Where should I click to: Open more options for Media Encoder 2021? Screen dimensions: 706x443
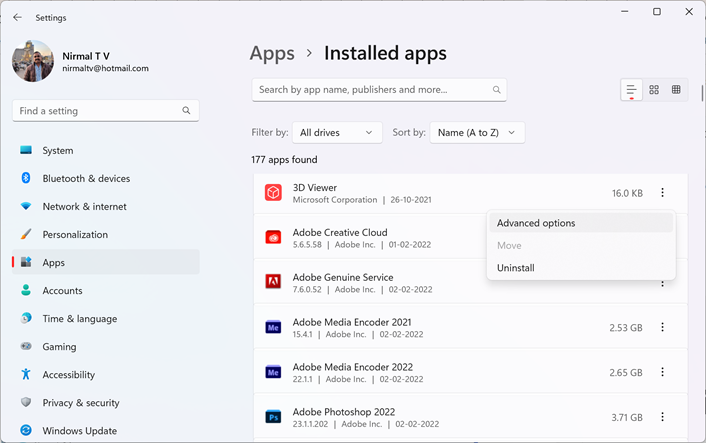click(662, 327)
